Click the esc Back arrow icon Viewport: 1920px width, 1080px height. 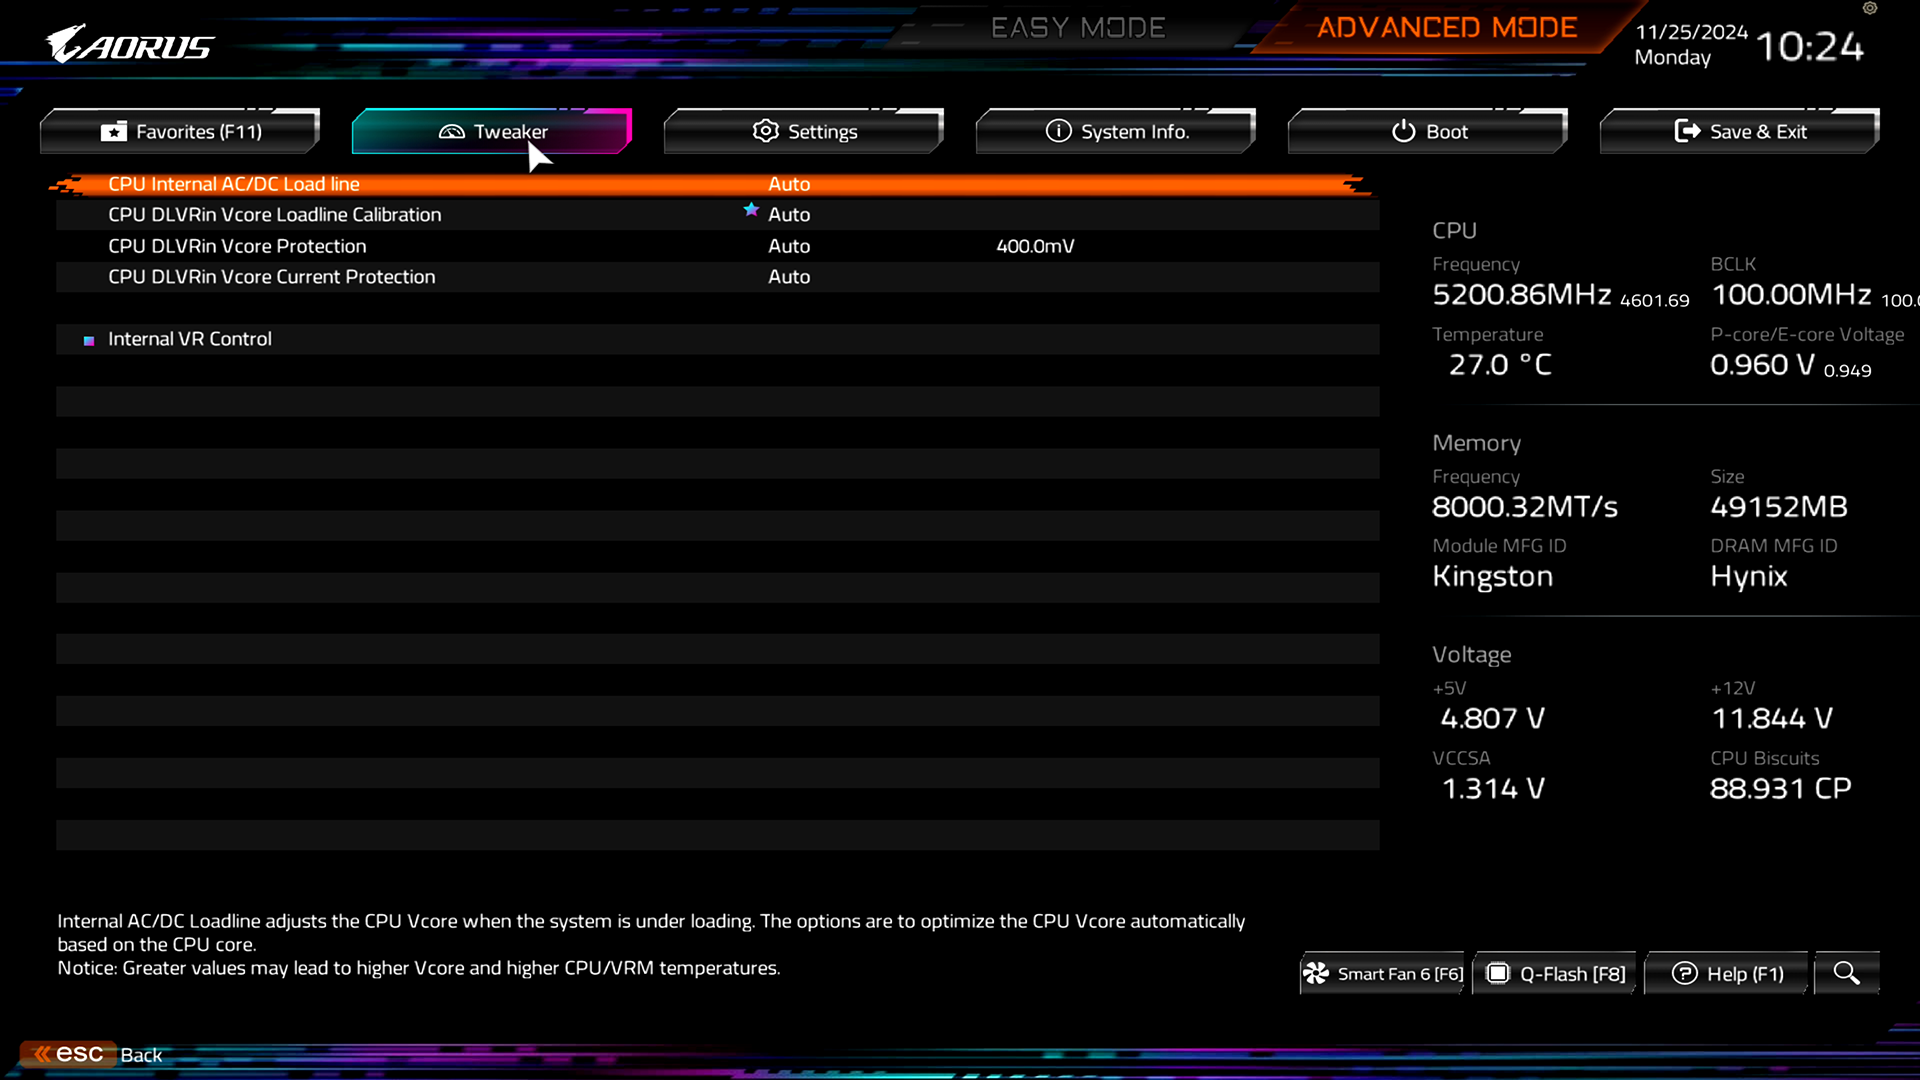pos(42,1054)
